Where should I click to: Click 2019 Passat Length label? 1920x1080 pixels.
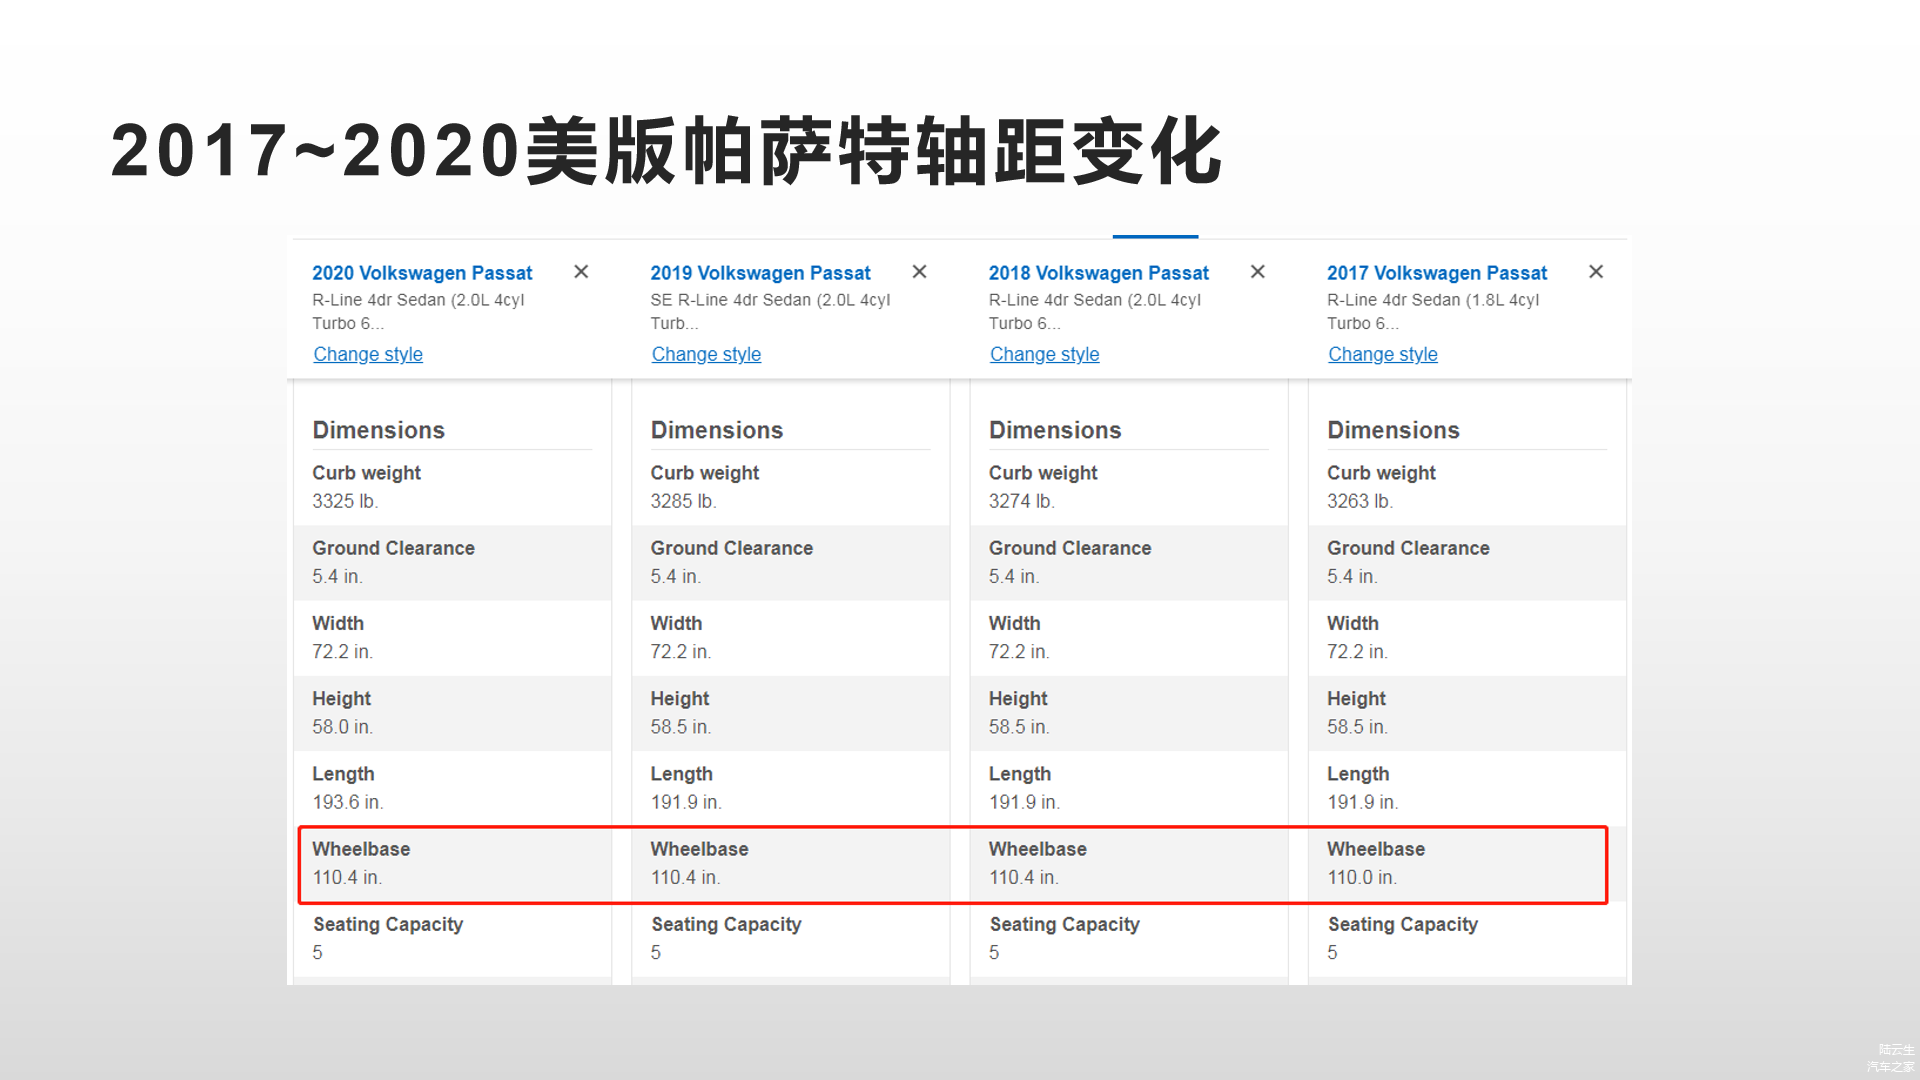coord(682,774)
